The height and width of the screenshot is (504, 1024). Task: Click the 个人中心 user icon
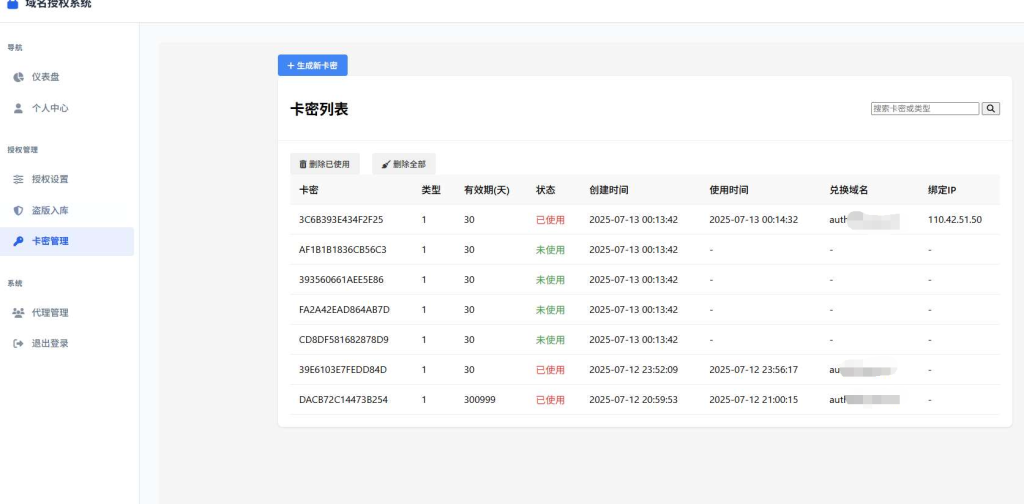(x=18, y=108)
